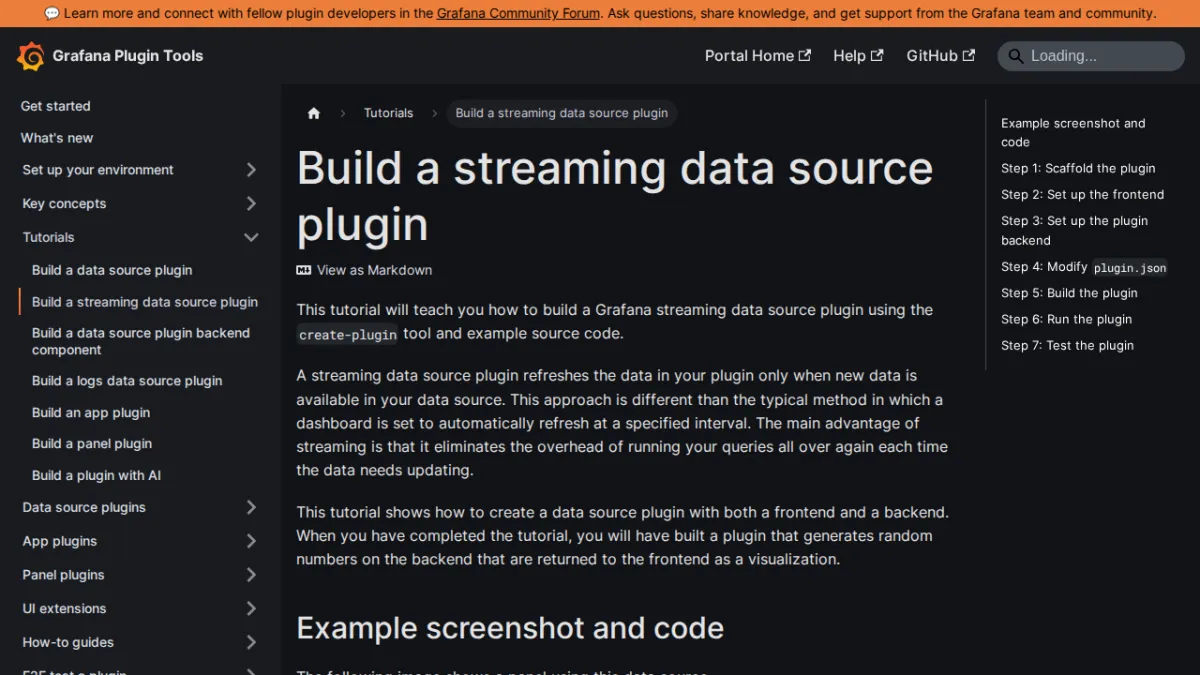
Task: Expand the Set up your environment section
Action: 251,170
